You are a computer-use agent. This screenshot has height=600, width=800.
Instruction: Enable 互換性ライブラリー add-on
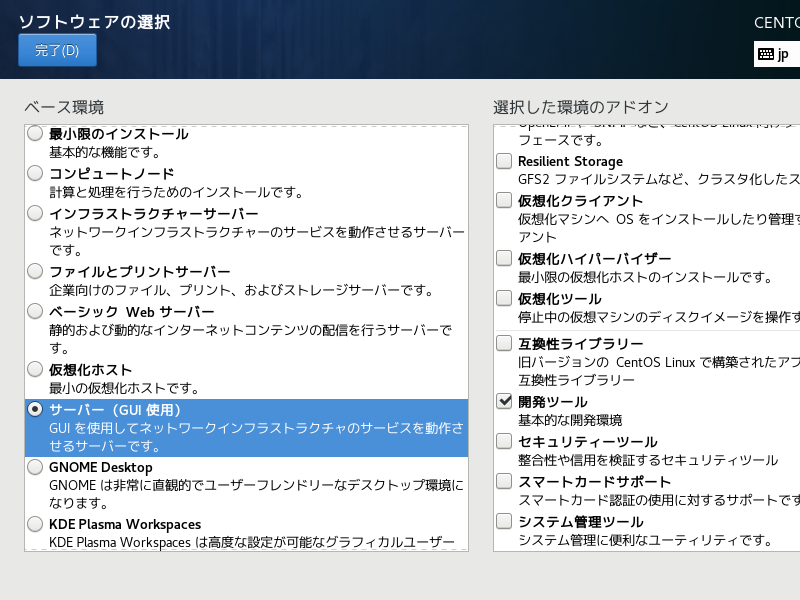pyautogui.click(x=505, y=343)
